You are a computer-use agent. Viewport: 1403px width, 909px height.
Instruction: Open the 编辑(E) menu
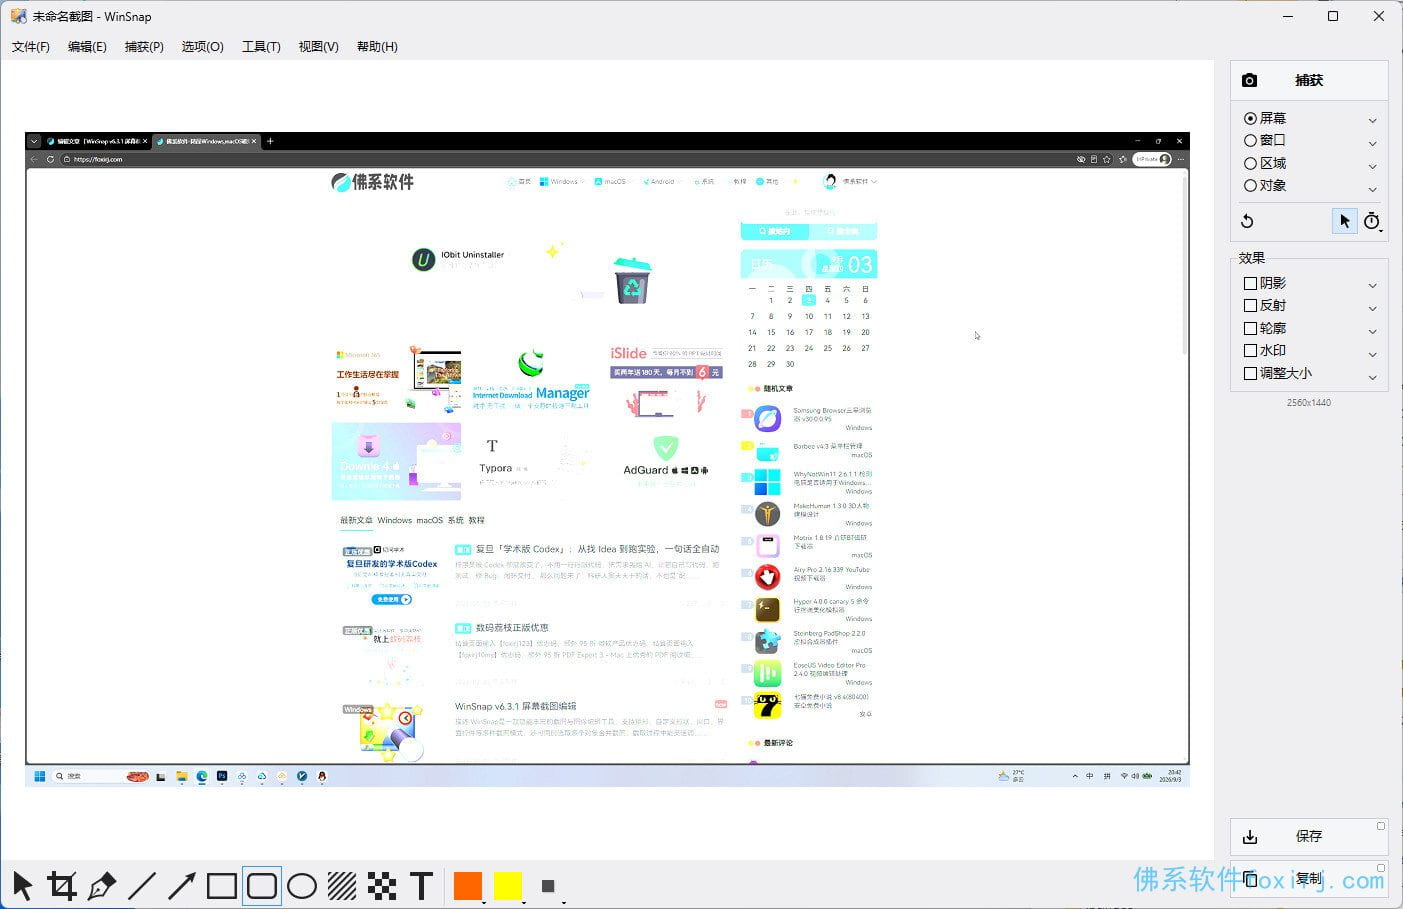coord(87,47)
